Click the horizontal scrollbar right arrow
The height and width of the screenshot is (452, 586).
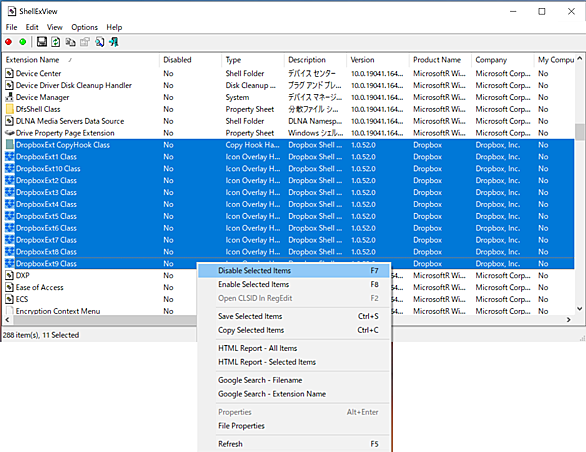569,320
